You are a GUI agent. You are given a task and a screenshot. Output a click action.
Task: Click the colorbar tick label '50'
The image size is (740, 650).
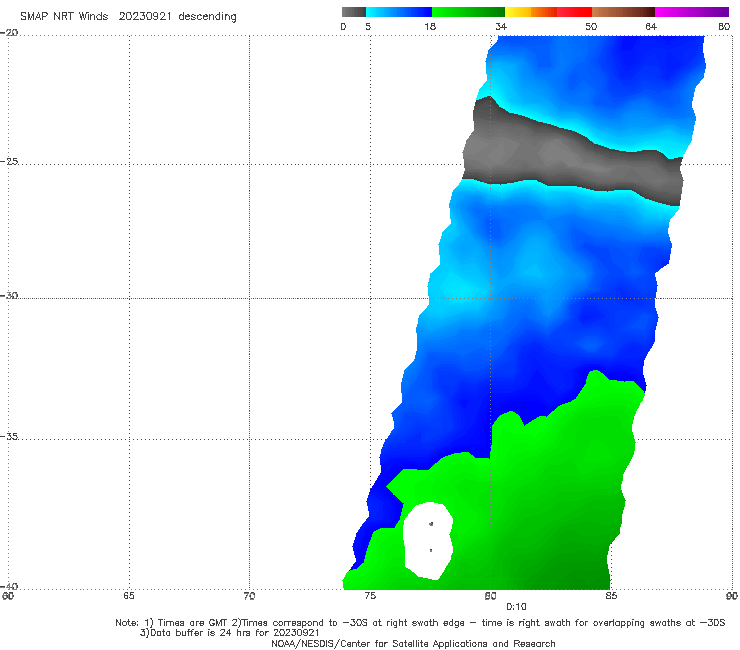tap(591, 26)
